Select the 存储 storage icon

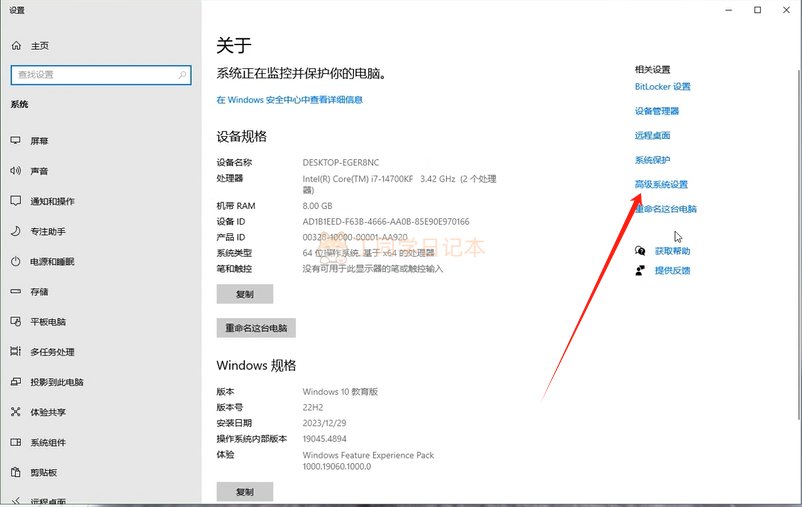click(16, 291)
